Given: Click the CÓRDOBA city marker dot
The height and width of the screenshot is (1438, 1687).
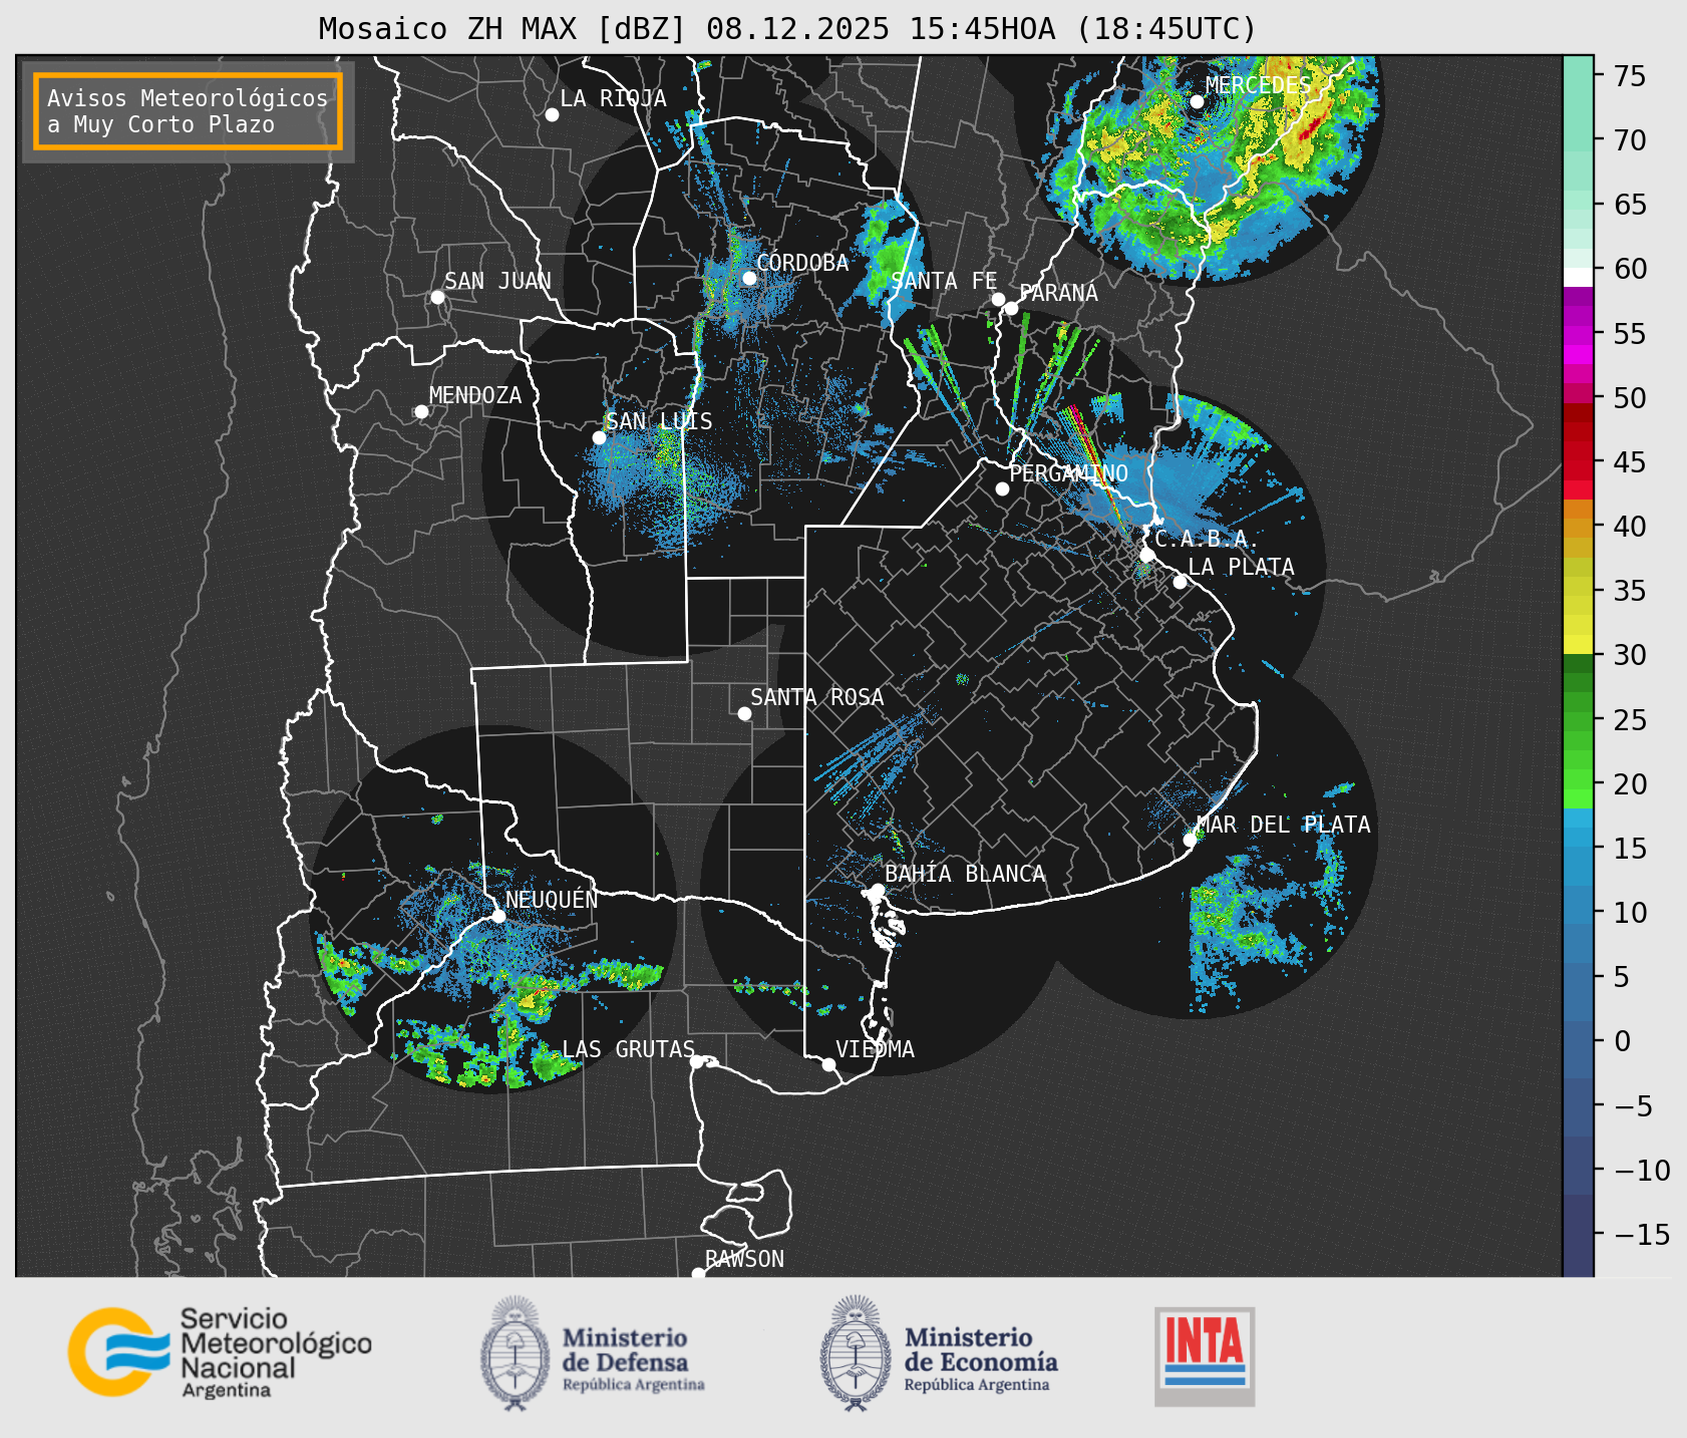Looking at the screenshot, I should (x=749, y=278).
